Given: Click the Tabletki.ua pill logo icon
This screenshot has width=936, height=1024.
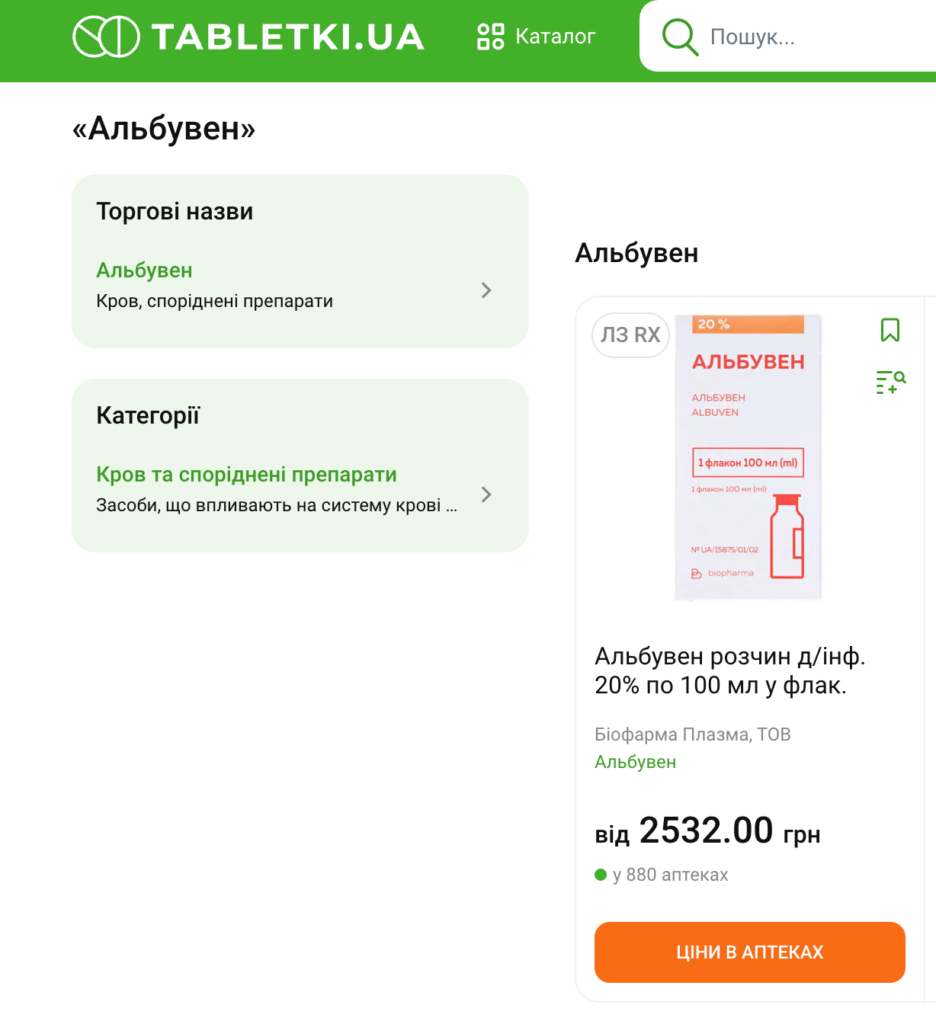Looking at the screenshot, I should [105, 37].
